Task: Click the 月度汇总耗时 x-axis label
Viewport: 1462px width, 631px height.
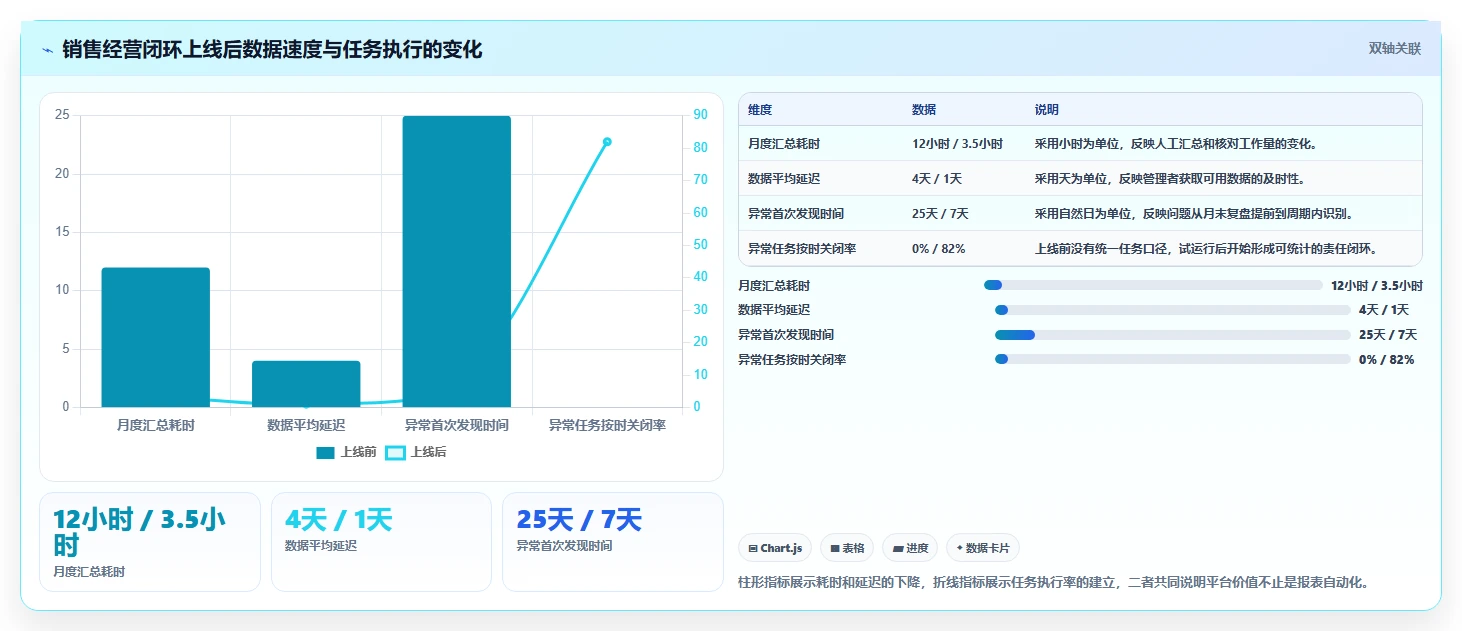Action: [156, 426]
